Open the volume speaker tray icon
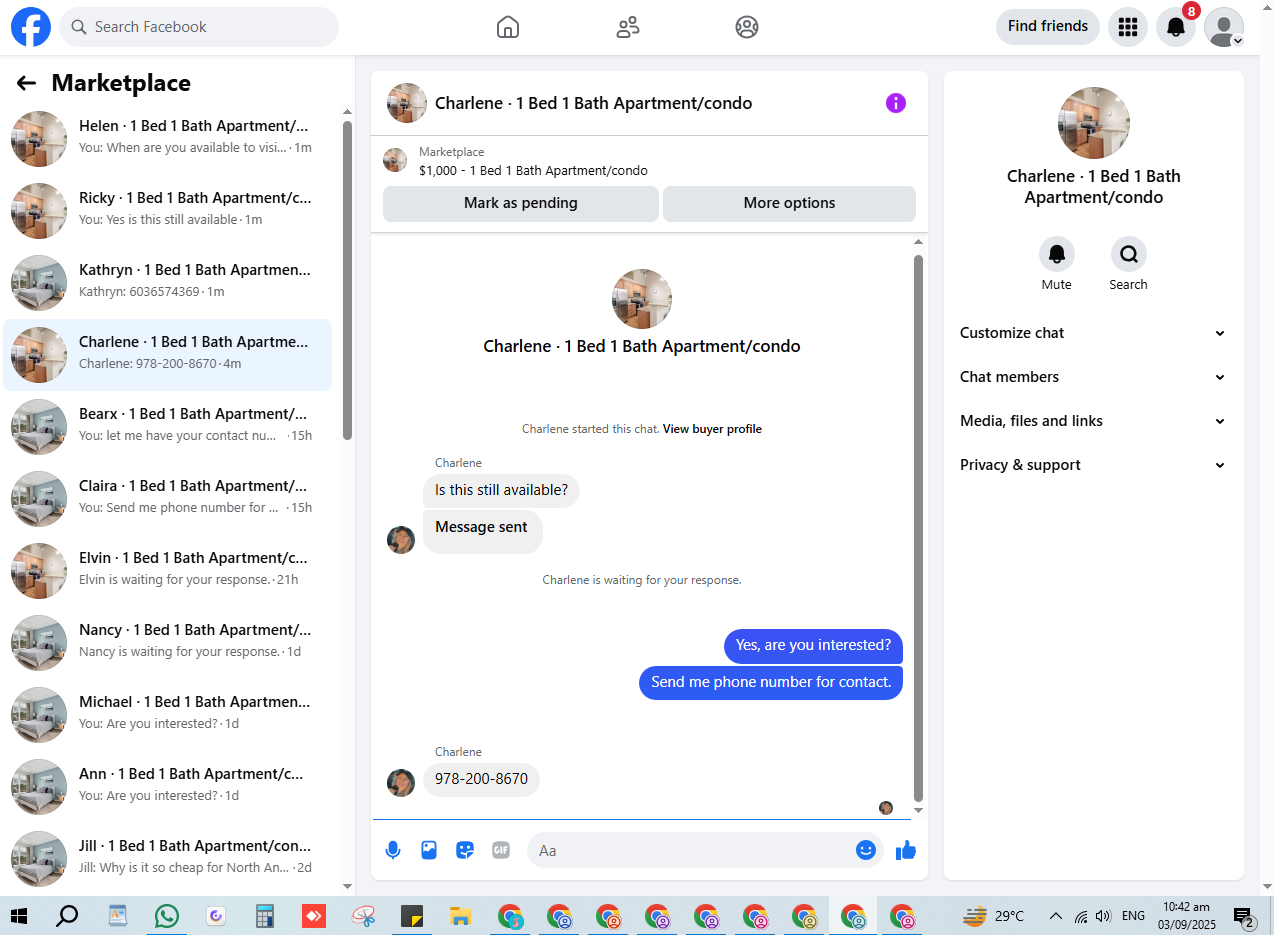The image size is (1274, 935). tap(1103, 916)
